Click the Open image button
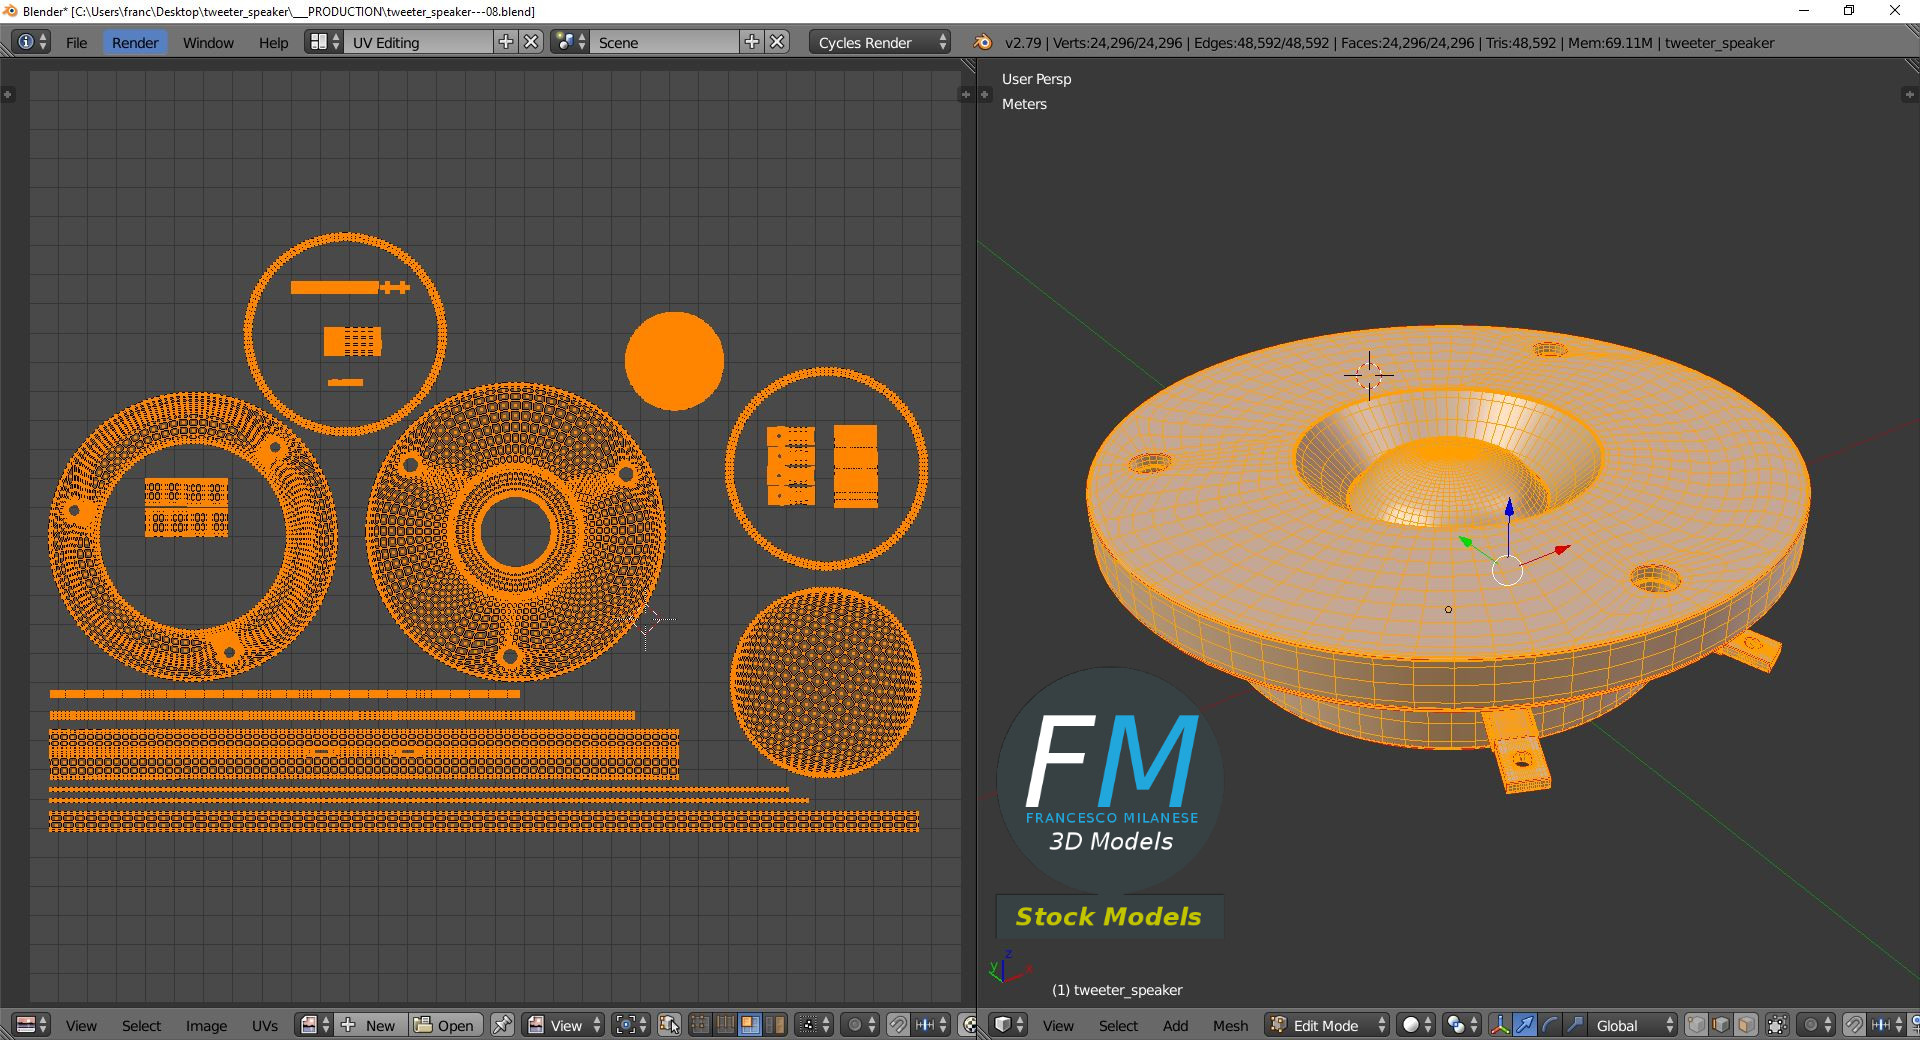This screenshot has width=1920, height=1040. 445,1025
